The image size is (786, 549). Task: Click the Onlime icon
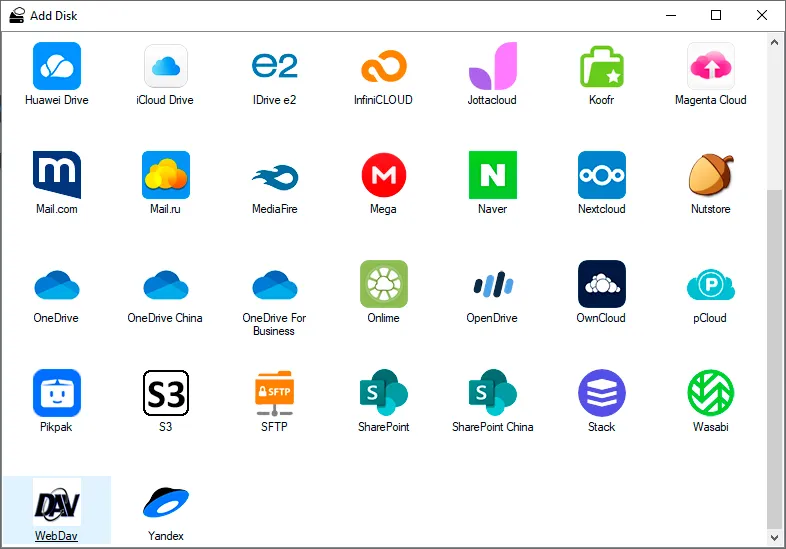coord(383,284)
